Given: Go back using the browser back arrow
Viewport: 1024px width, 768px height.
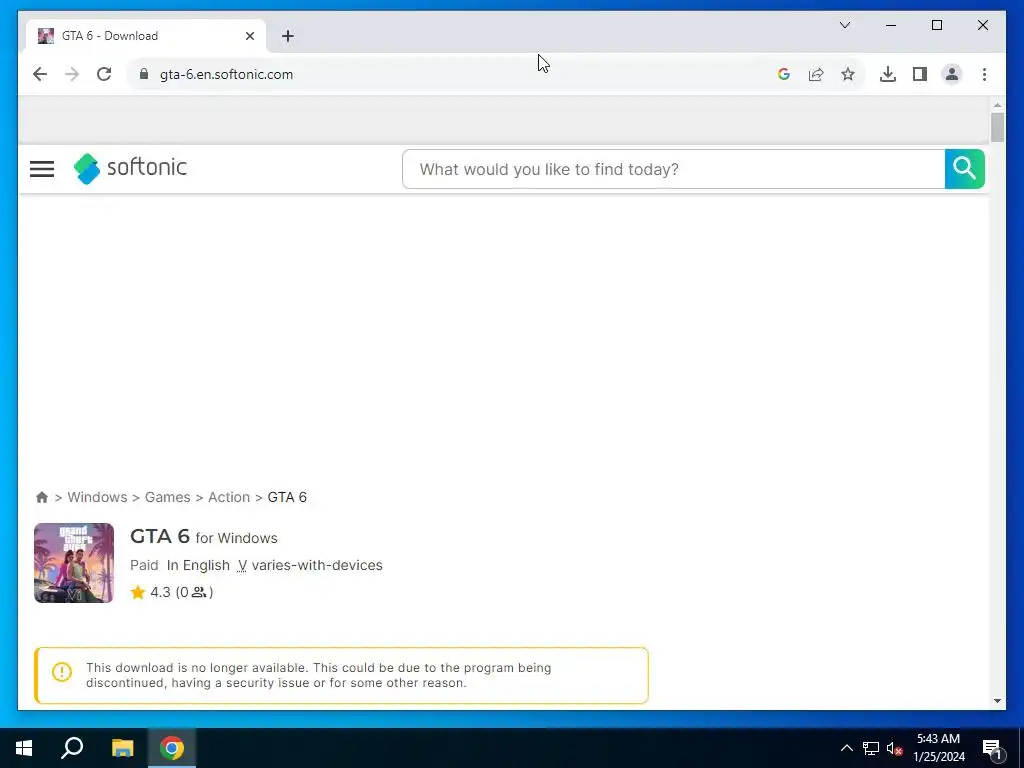Looking at the screenshot, I should click(x=40, y=74).
